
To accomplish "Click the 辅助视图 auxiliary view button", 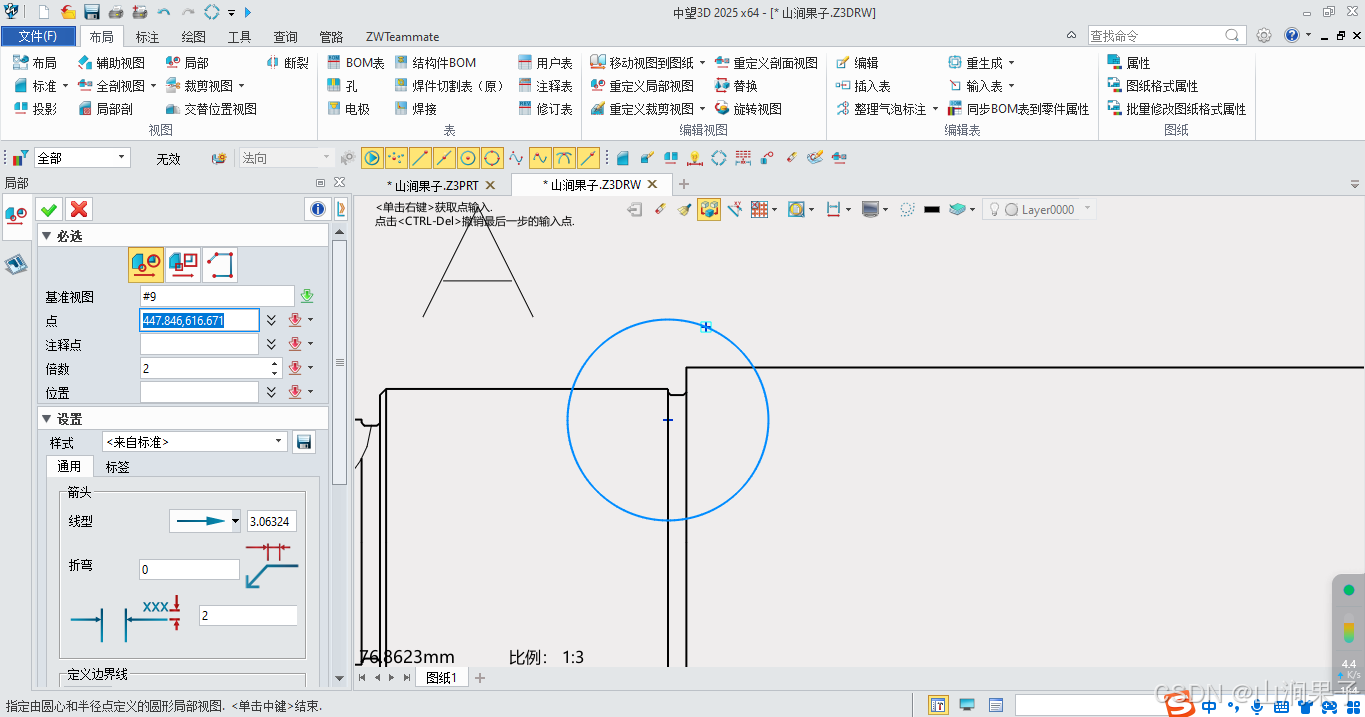I will pyautogui.click(x=110, y=62).
